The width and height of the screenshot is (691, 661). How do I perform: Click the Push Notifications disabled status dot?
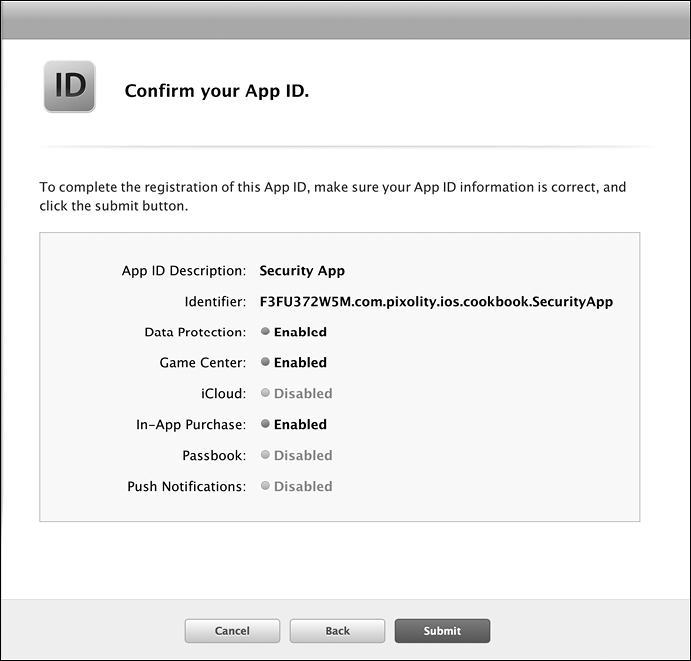(265, 486)
